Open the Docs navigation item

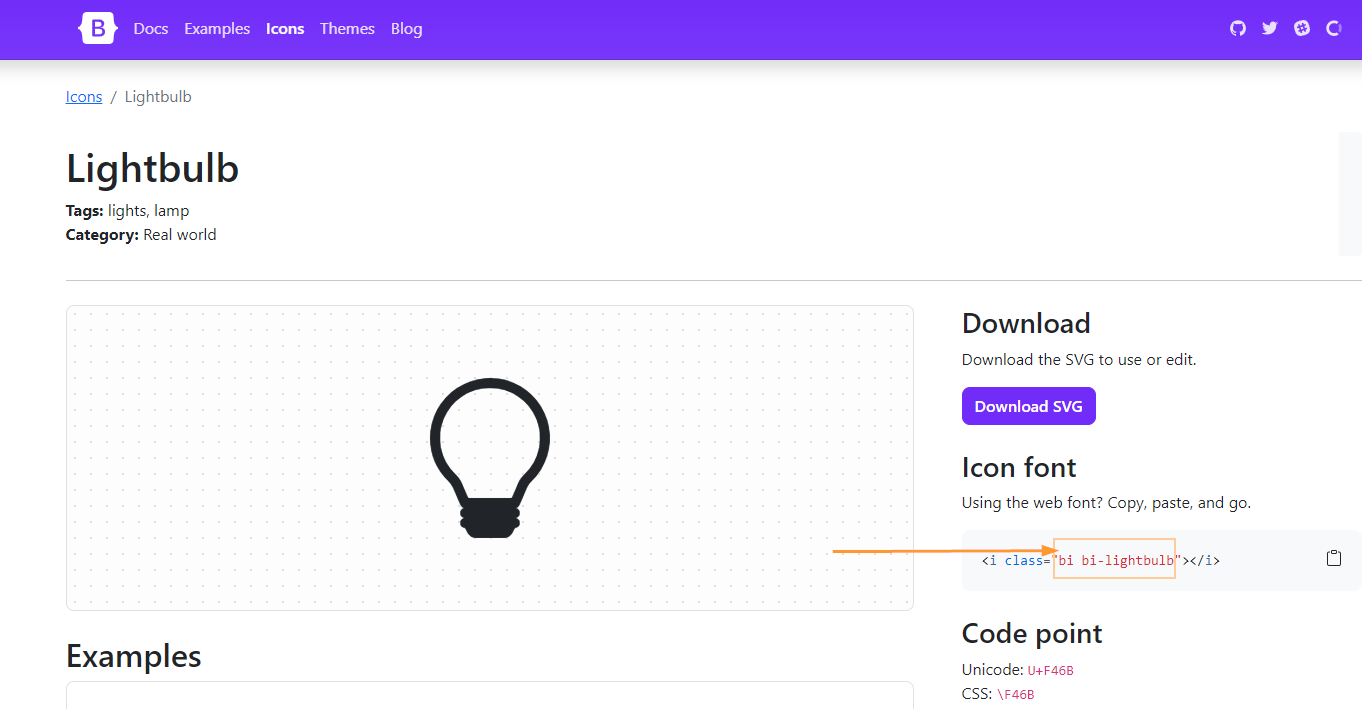point(151,29)
